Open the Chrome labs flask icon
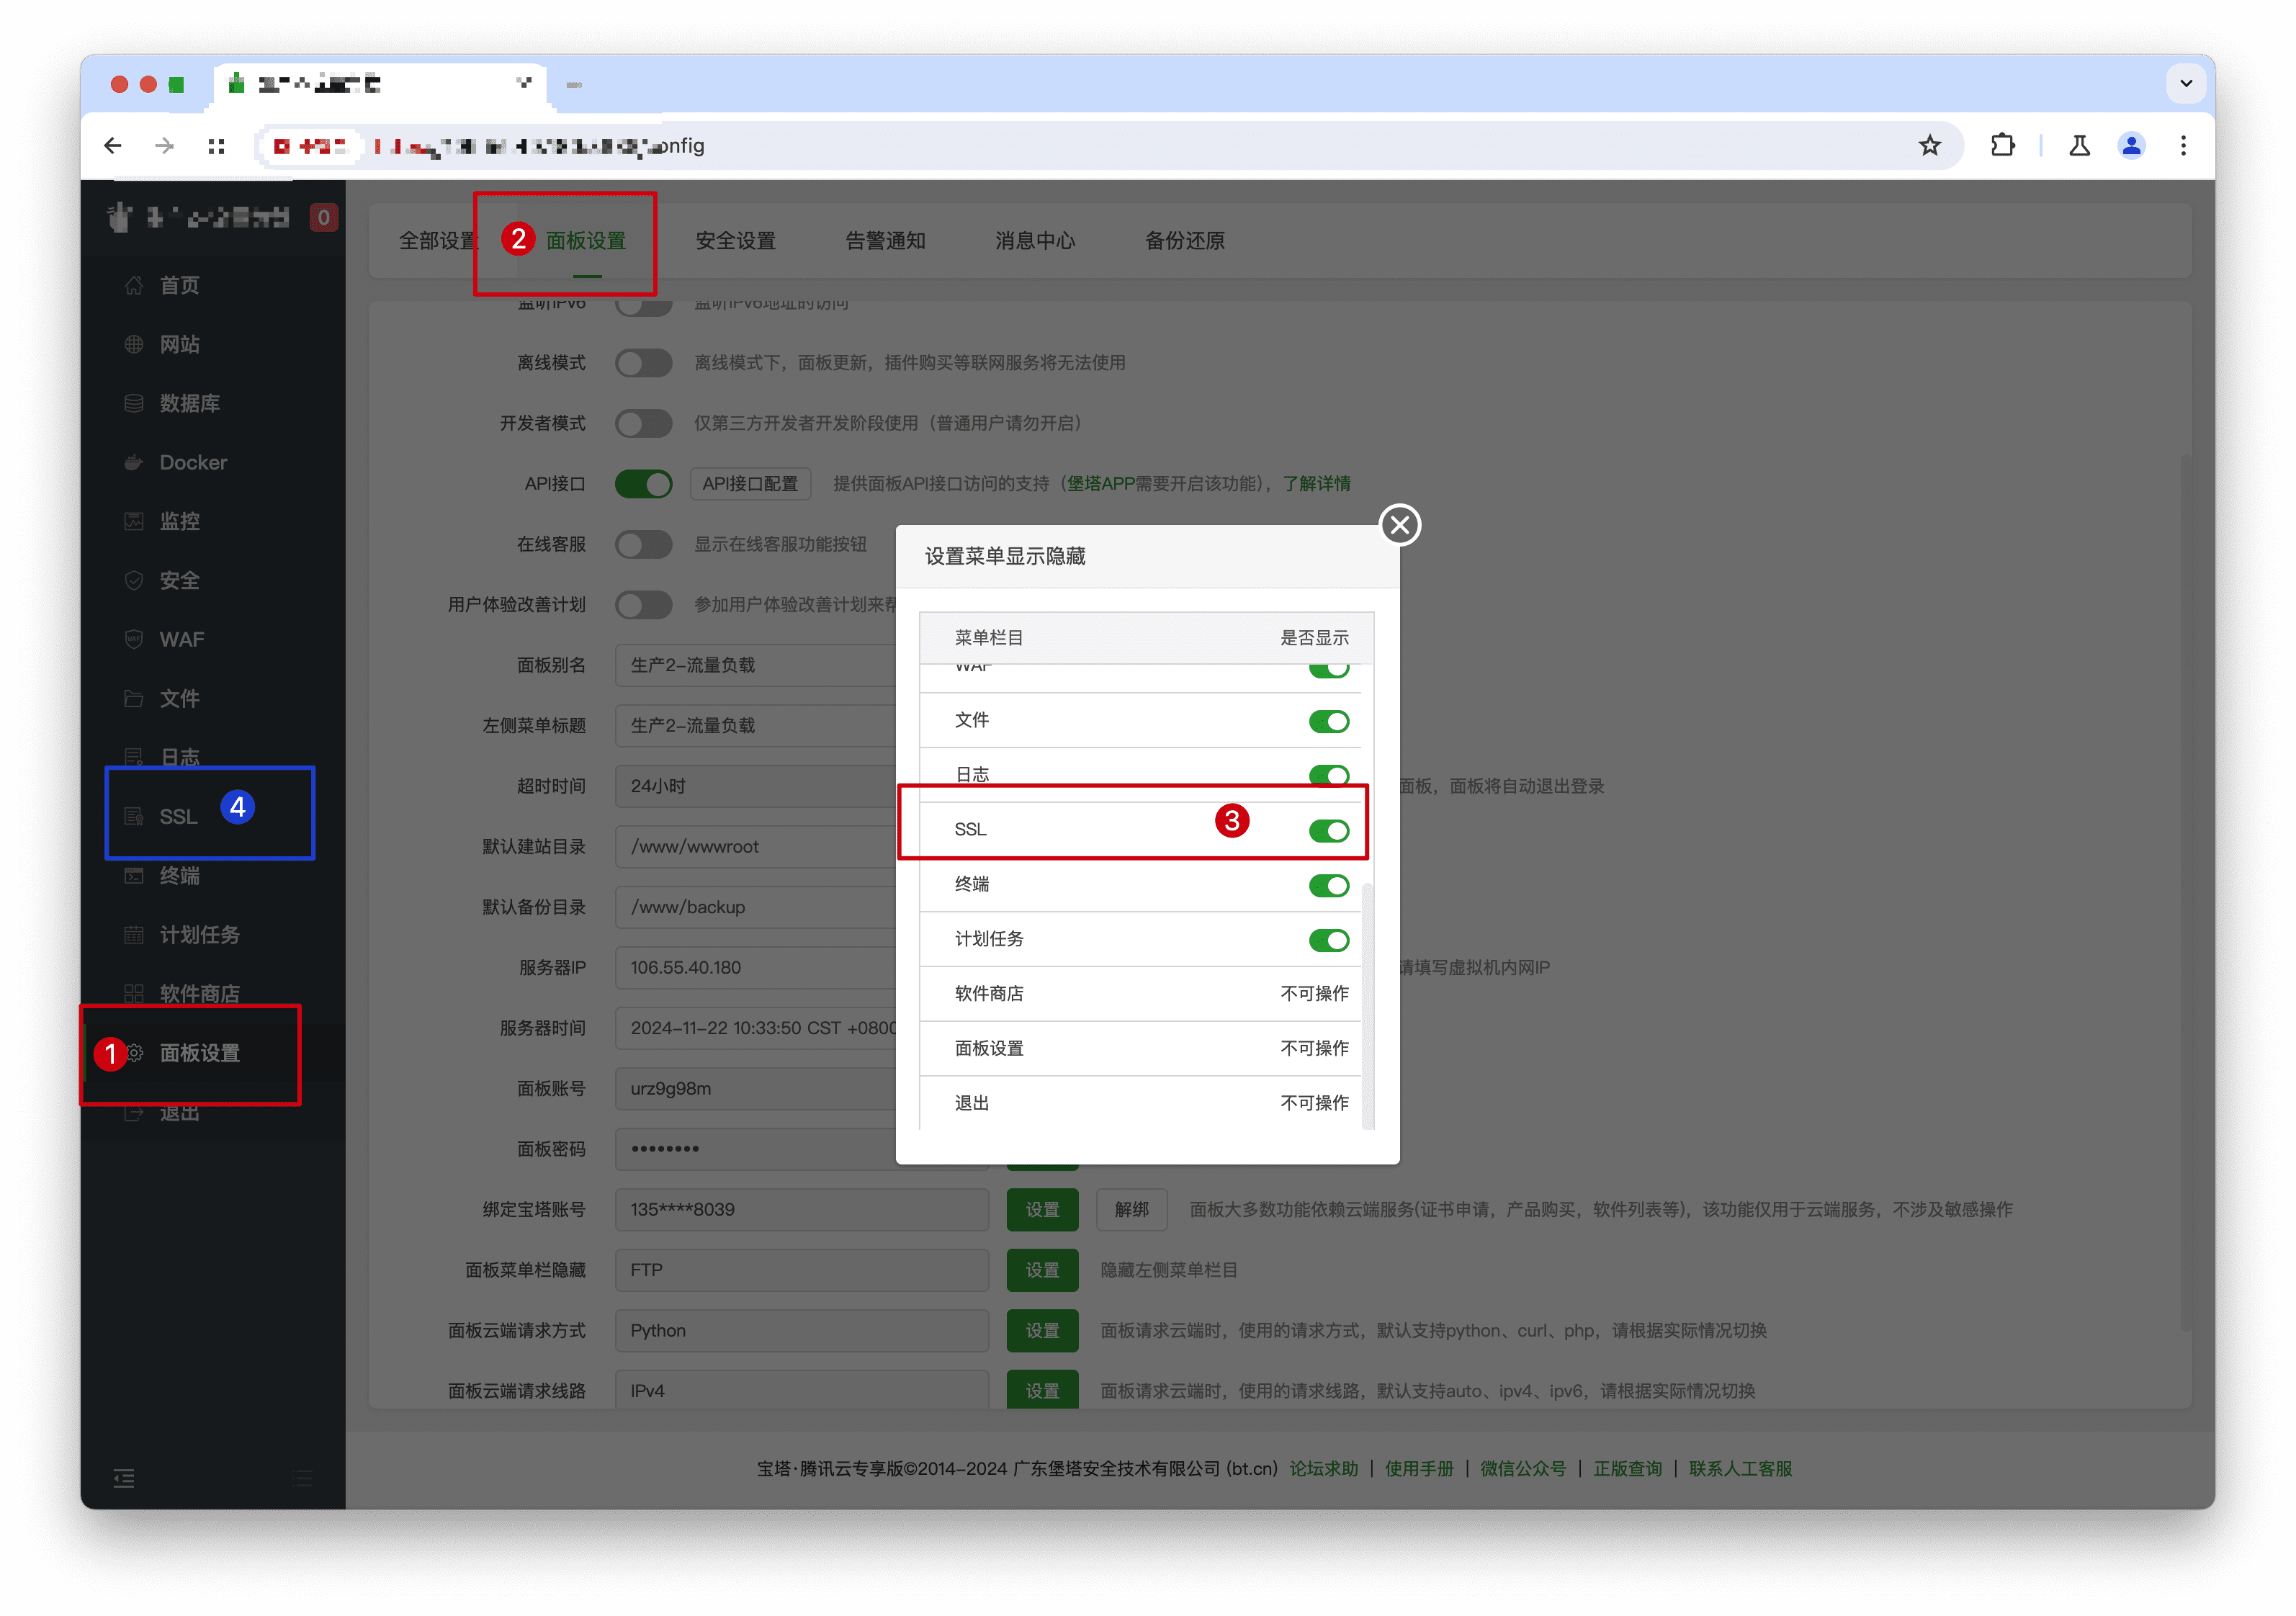 coord(2079,146)
